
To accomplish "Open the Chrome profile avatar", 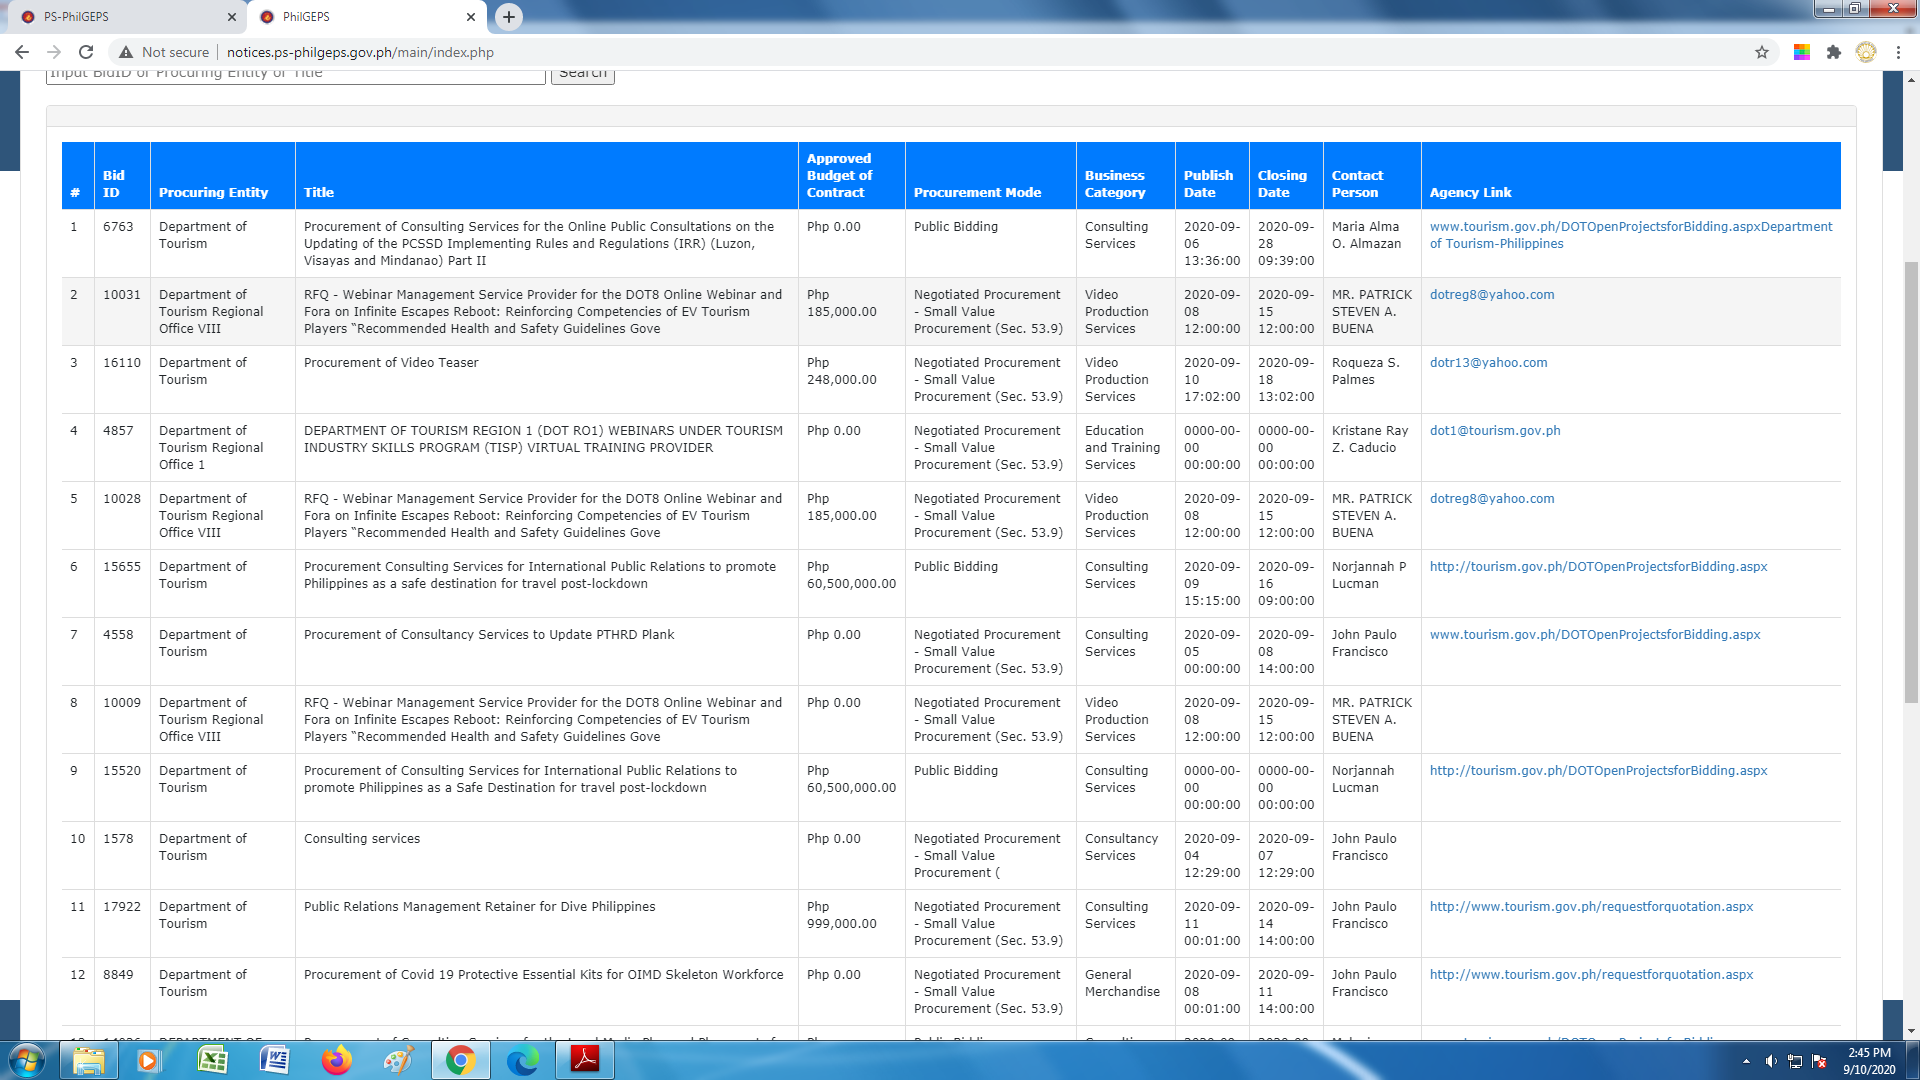I will 1866,52.
